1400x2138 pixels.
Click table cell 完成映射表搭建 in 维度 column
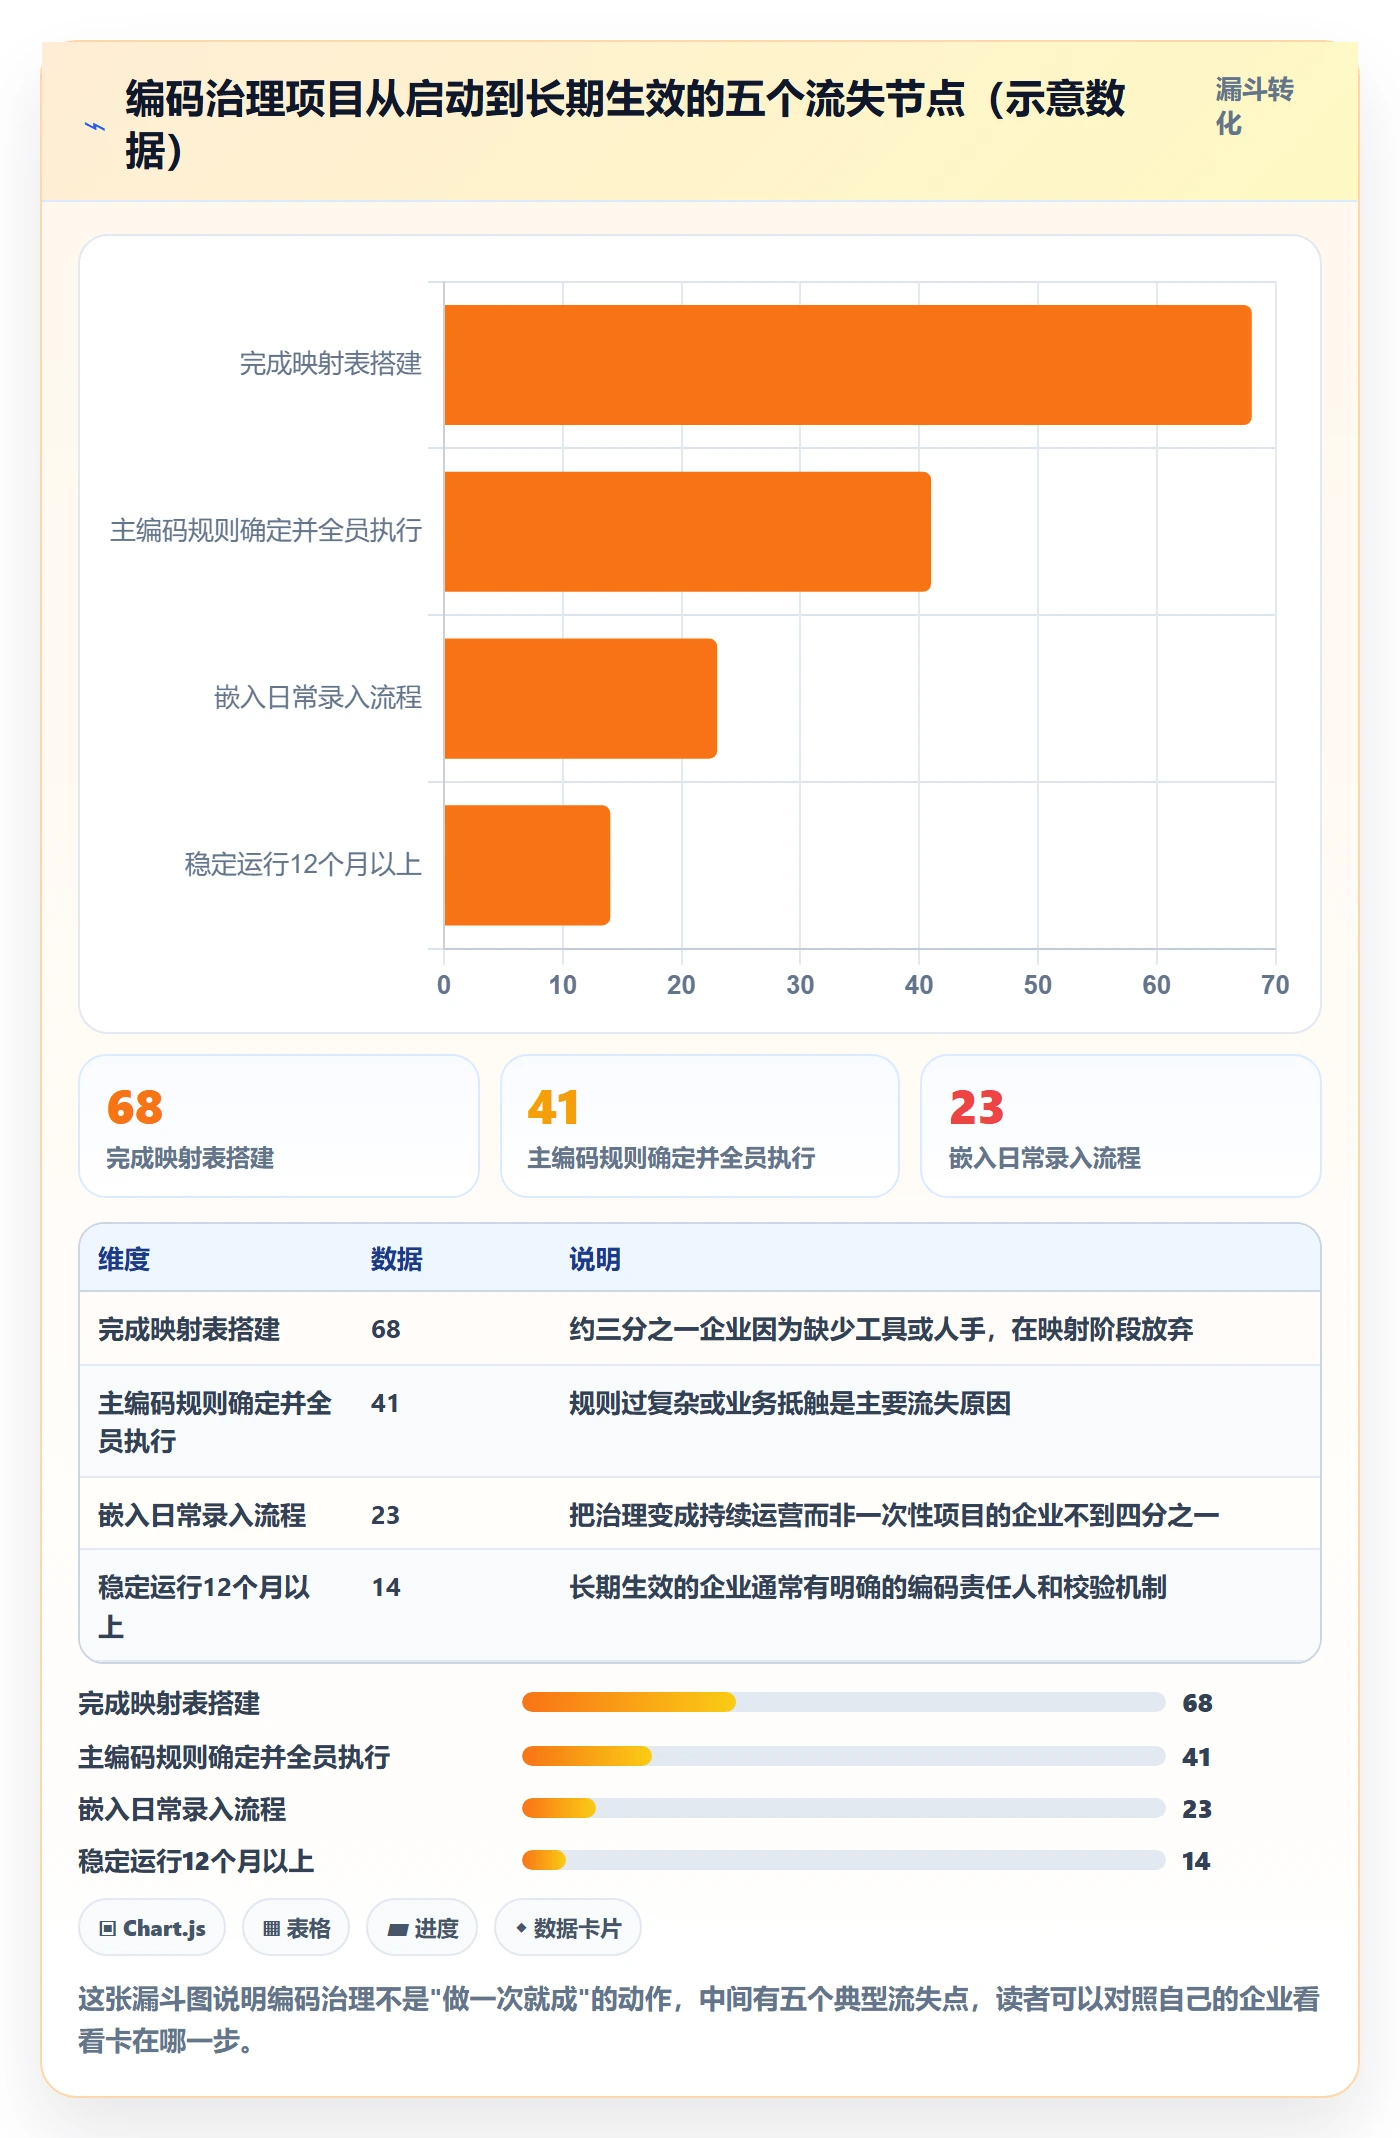click(x=189, y=1329)
